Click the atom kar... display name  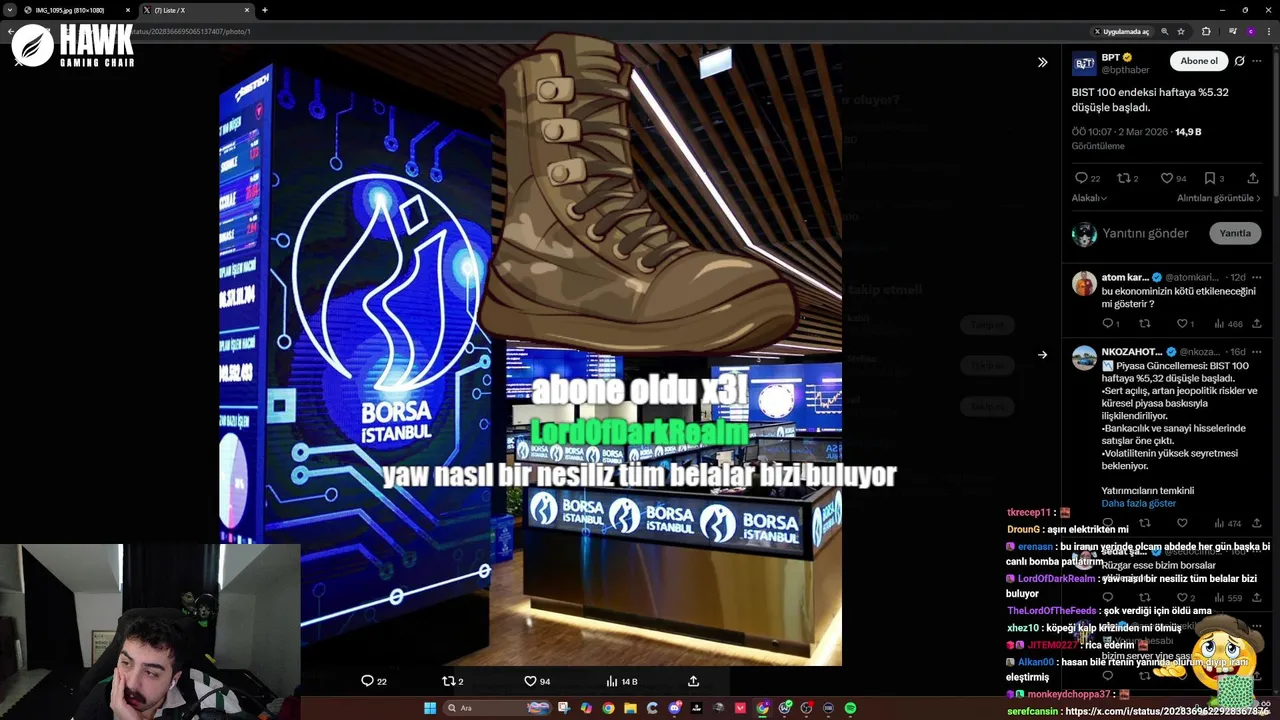[x=1125, y=277]
